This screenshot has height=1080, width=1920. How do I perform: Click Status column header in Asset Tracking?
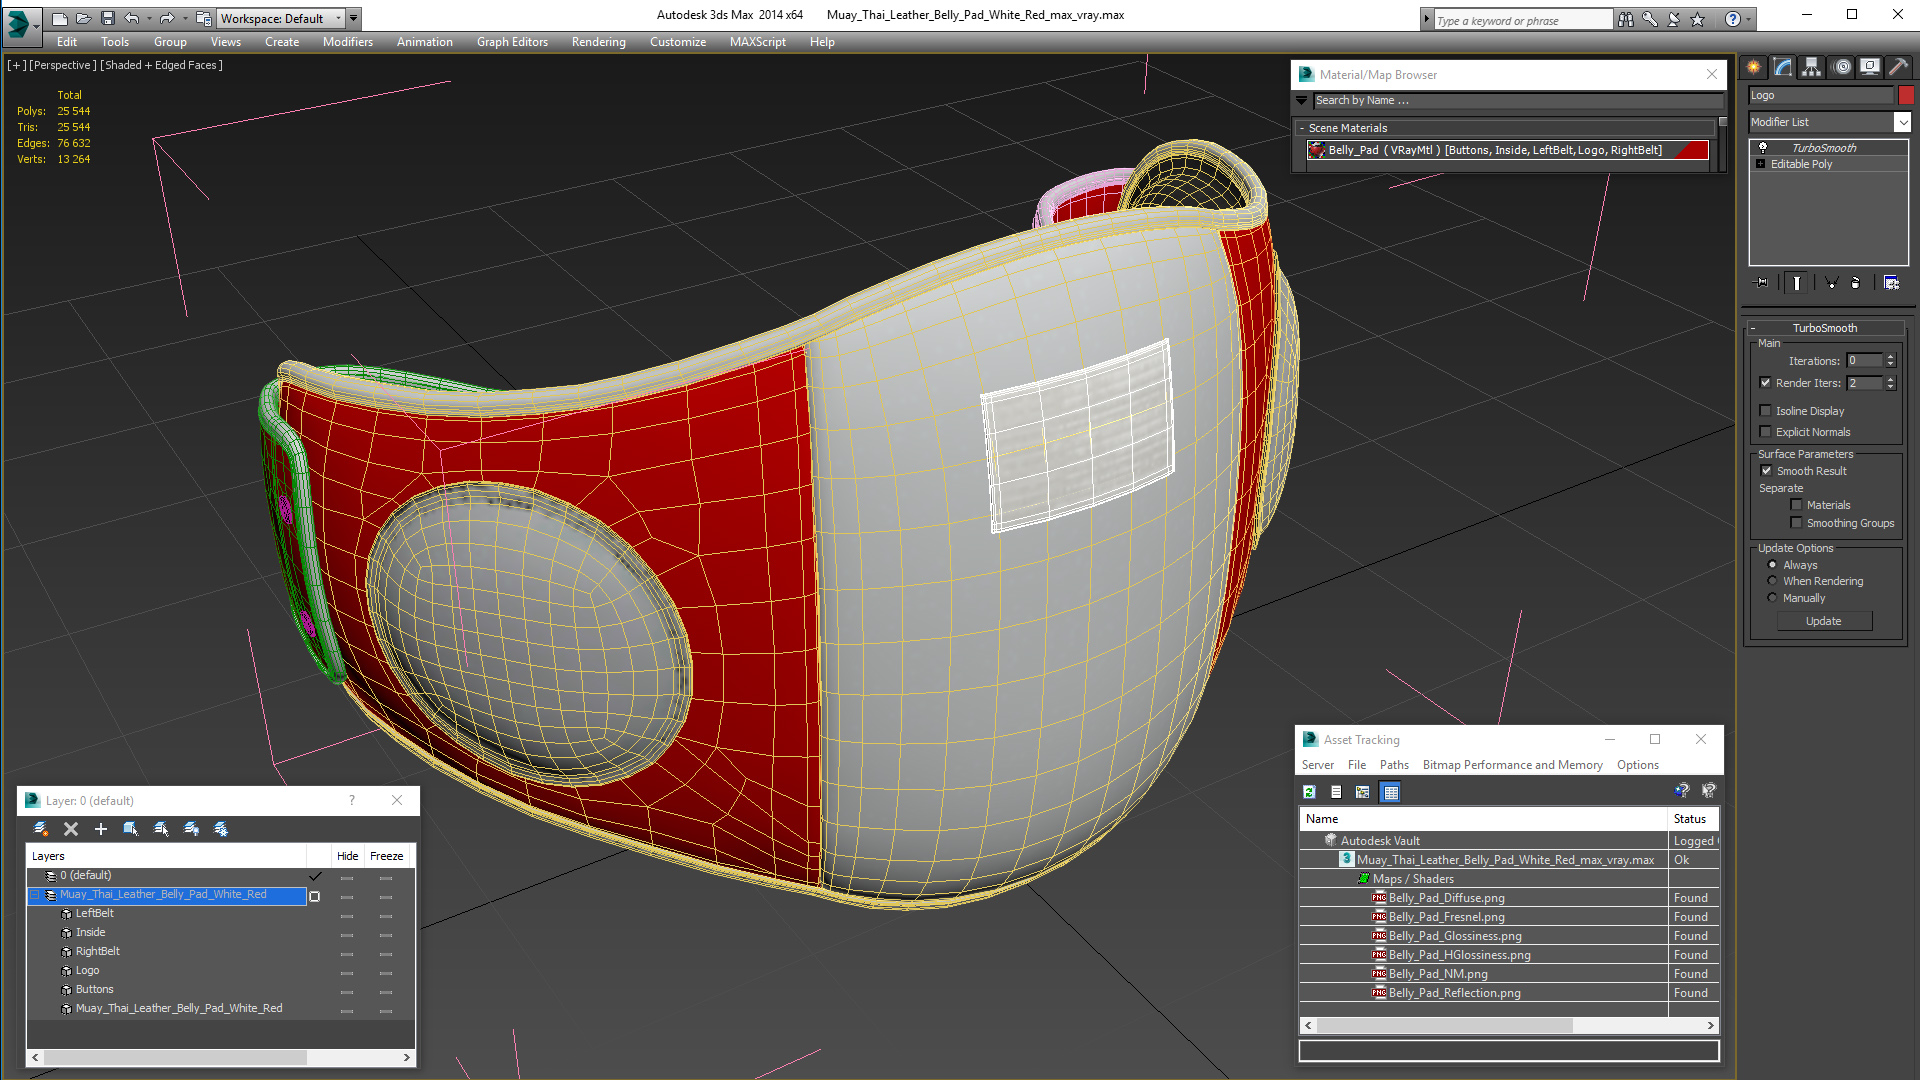pos(1692,819)
